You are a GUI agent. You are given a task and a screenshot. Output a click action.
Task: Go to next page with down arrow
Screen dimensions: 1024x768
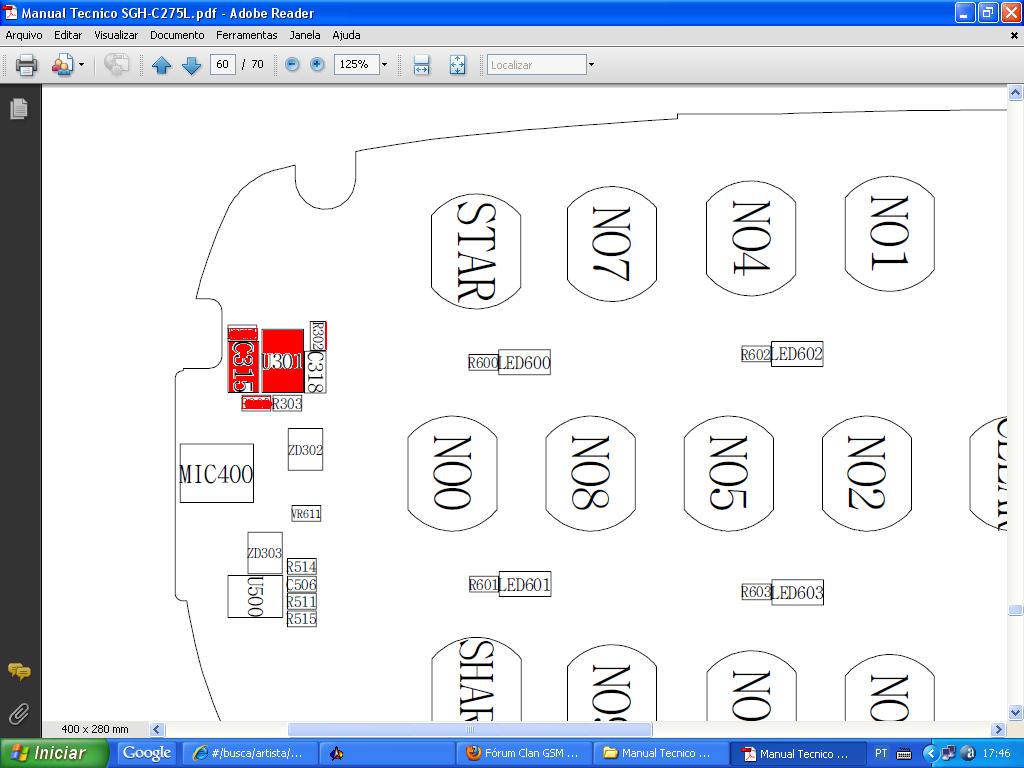191,65
